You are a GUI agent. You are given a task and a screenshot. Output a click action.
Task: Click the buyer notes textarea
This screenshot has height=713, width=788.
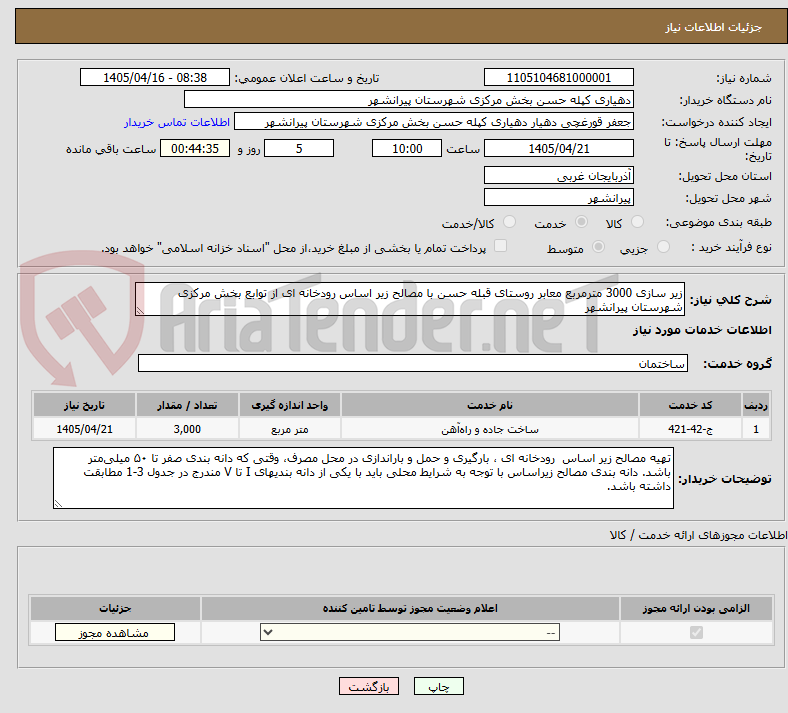tap(363, 478)
